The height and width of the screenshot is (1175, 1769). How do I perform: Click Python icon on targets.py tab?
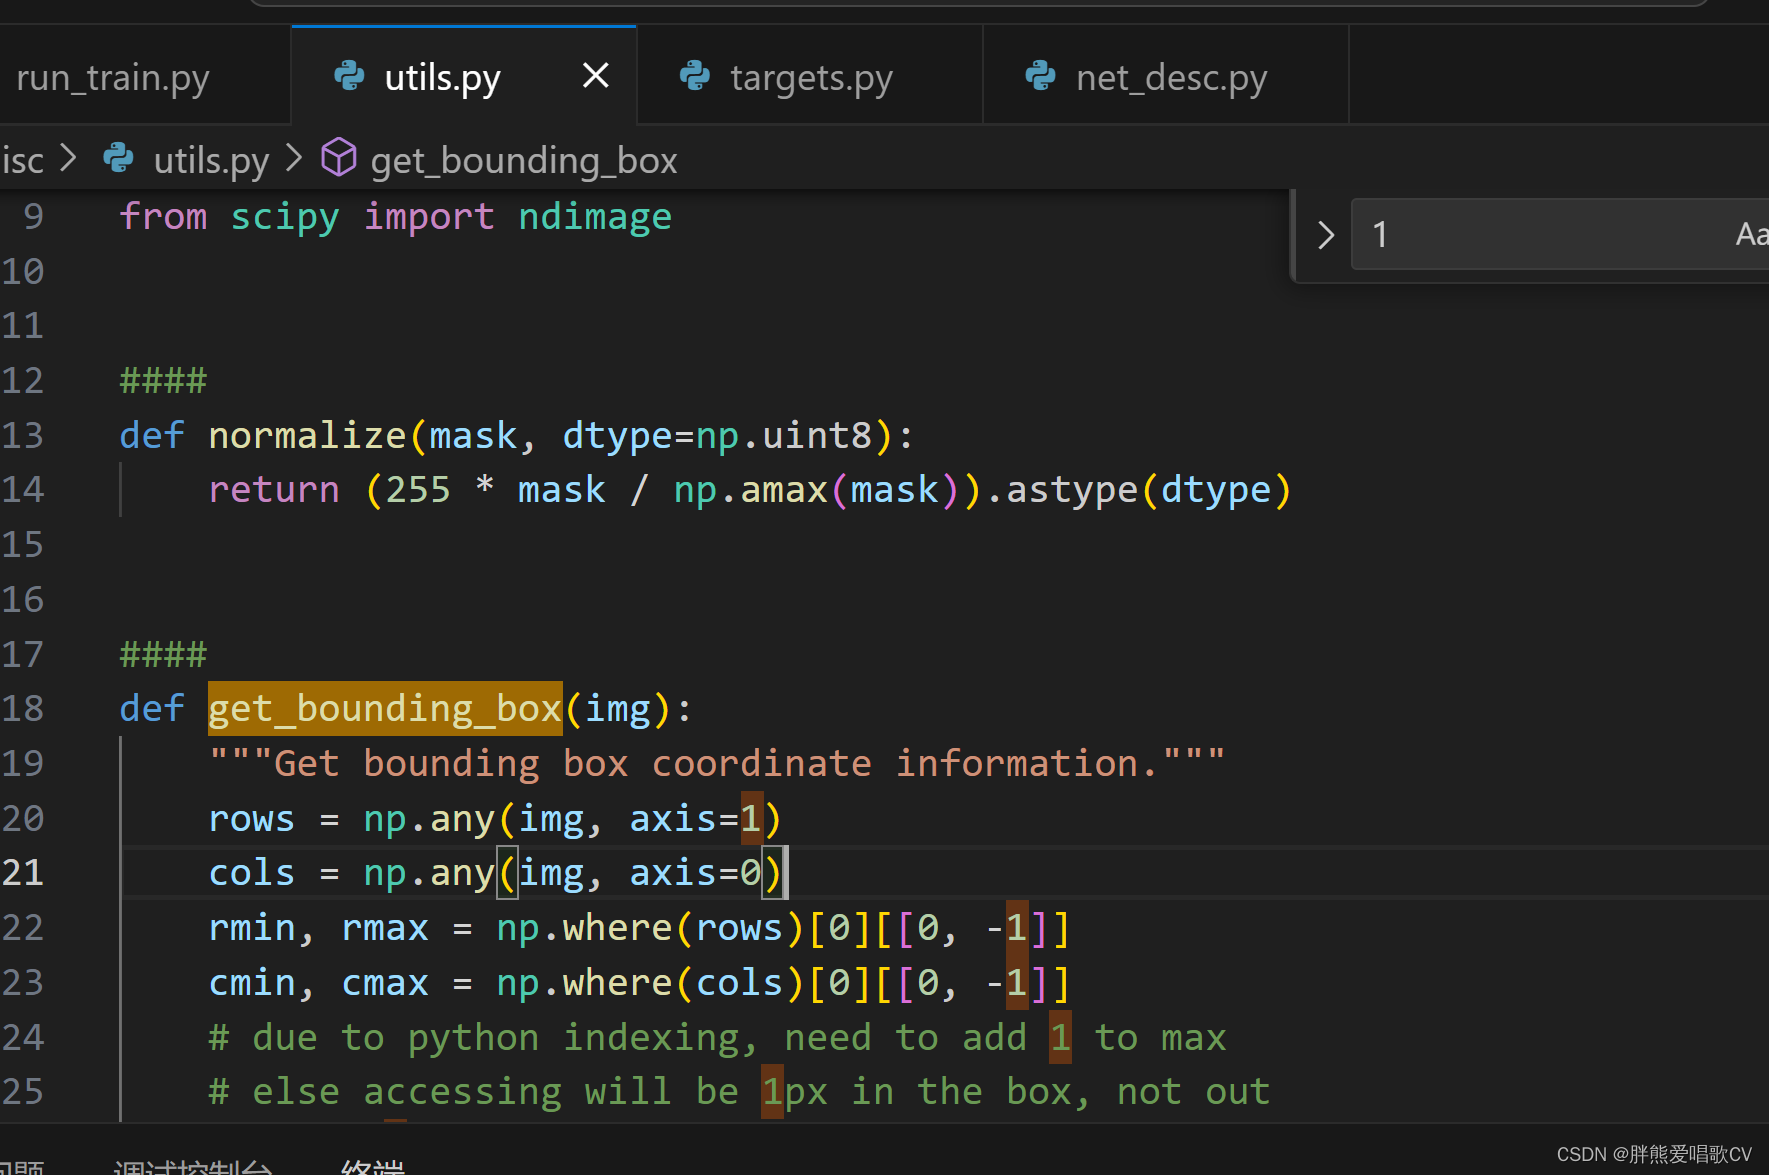click(x=695, y=76)
